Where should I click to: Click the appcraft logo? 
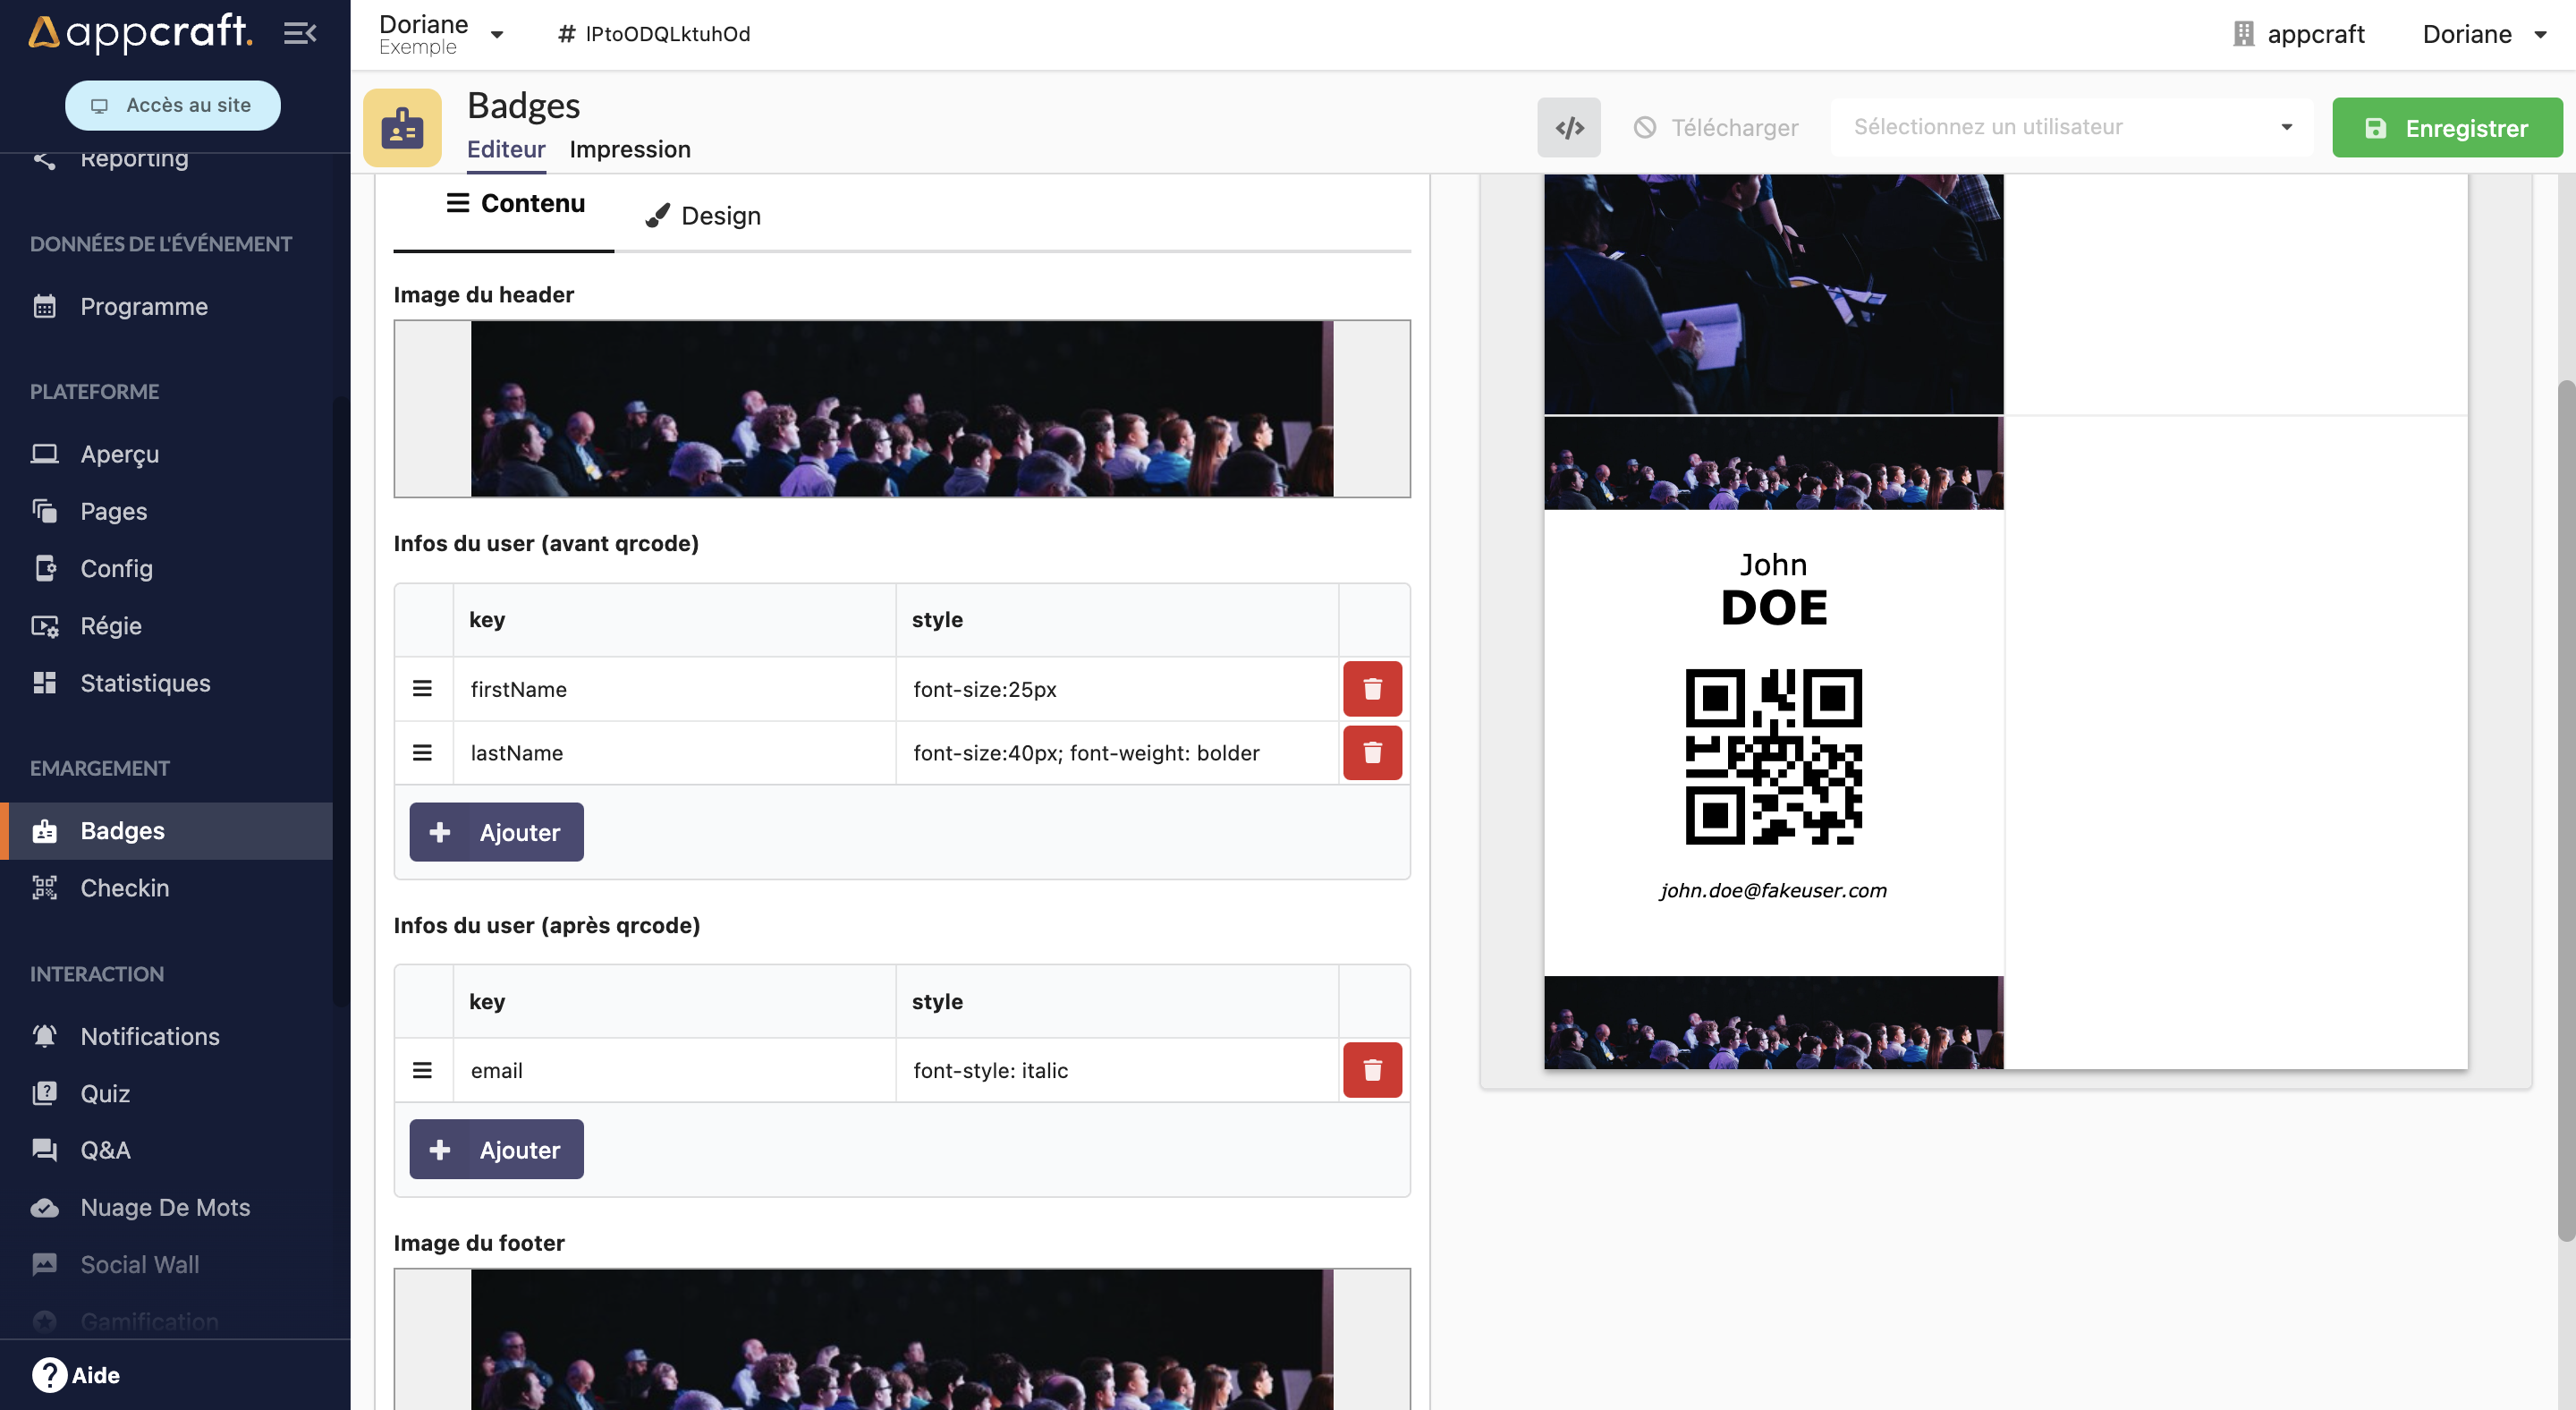coord(141,32)
